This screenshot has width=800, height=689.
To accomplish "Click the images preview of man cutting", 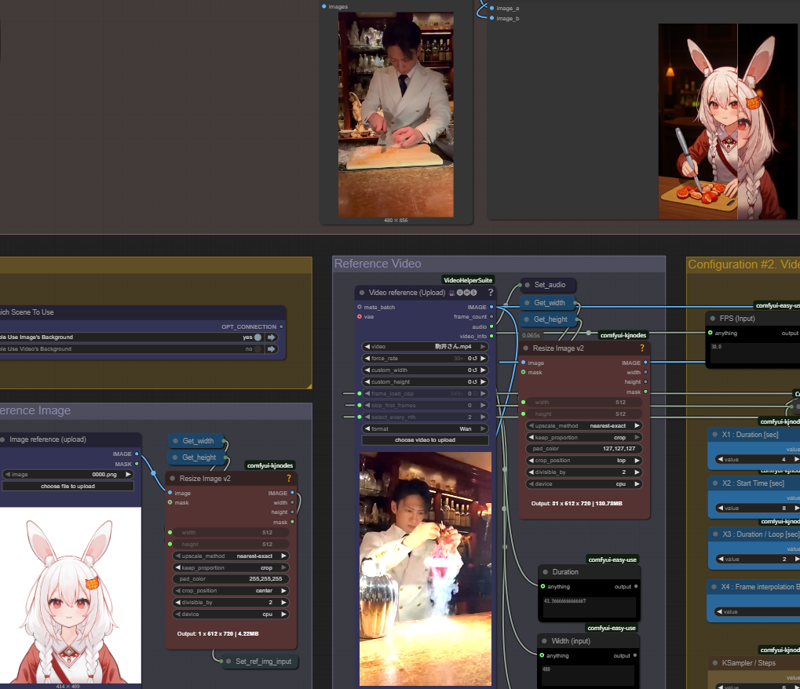I will click(x=396, y=115).
